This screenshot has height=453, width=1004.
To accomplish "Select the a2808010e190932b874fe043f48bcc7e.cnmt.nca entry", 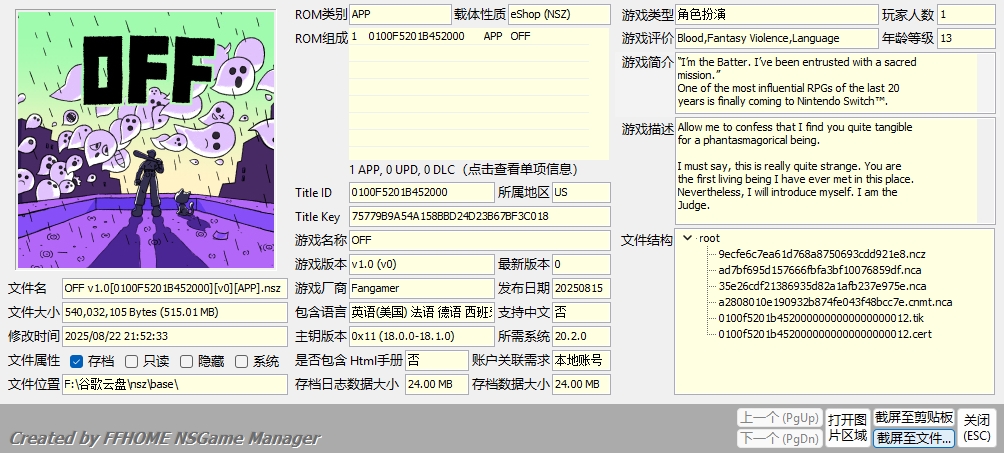I will click(x=835, y=302).
